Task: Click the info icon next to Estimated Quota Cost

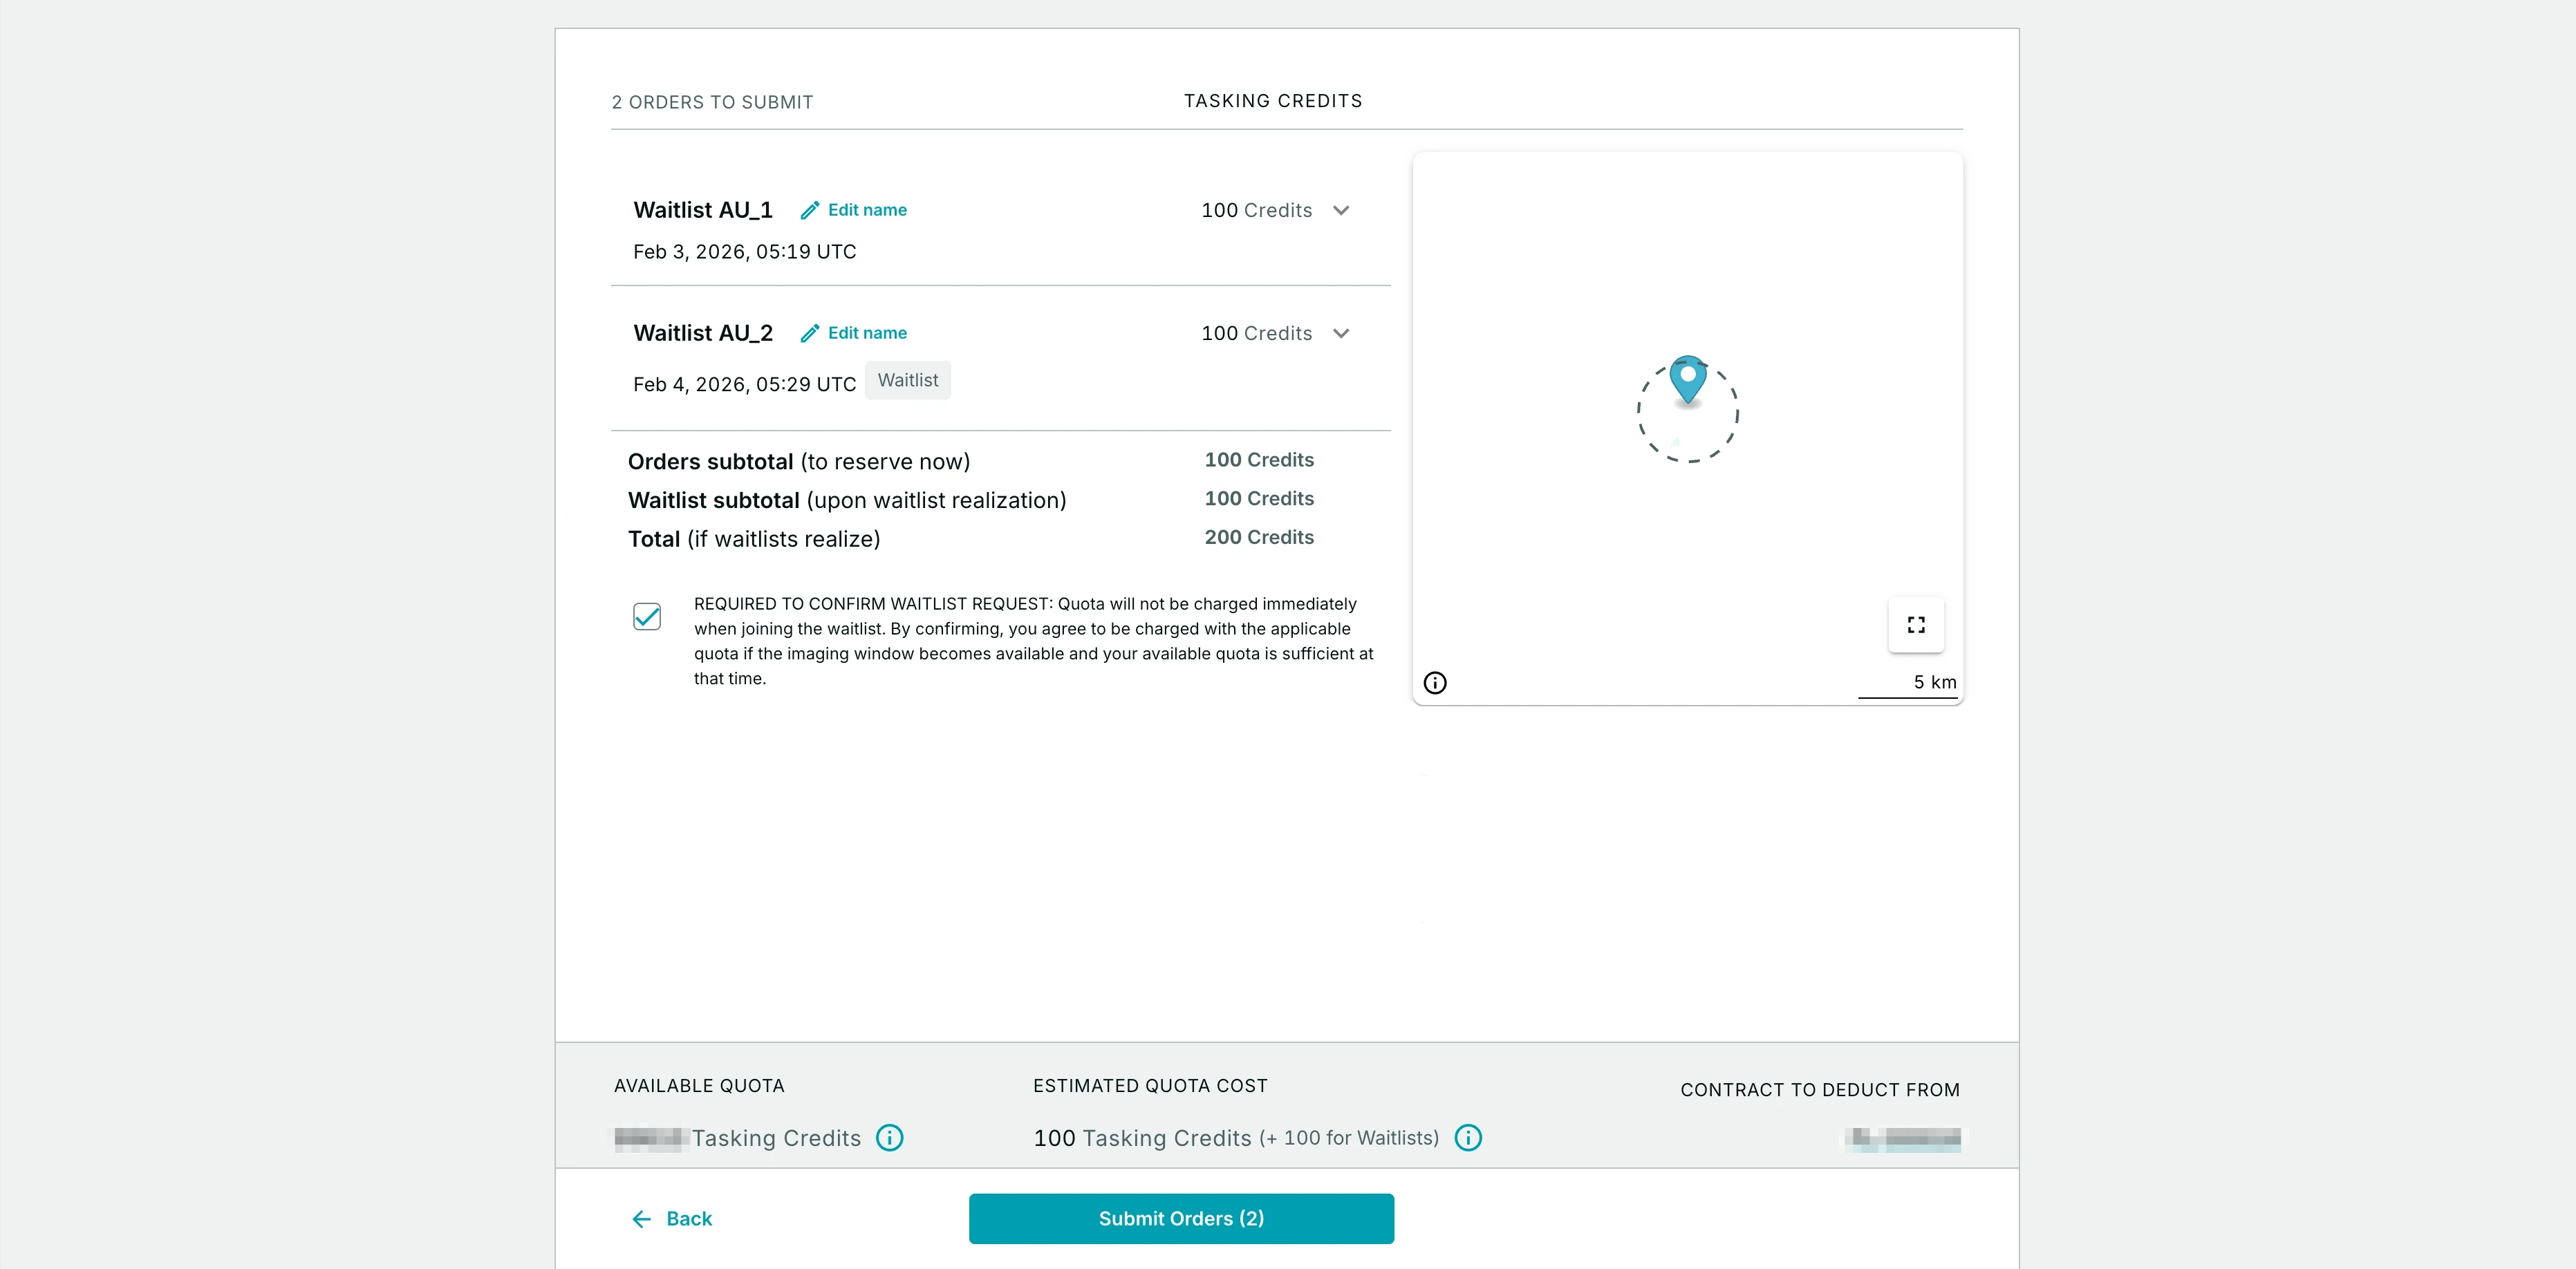Action: tap(1468, 1138)
